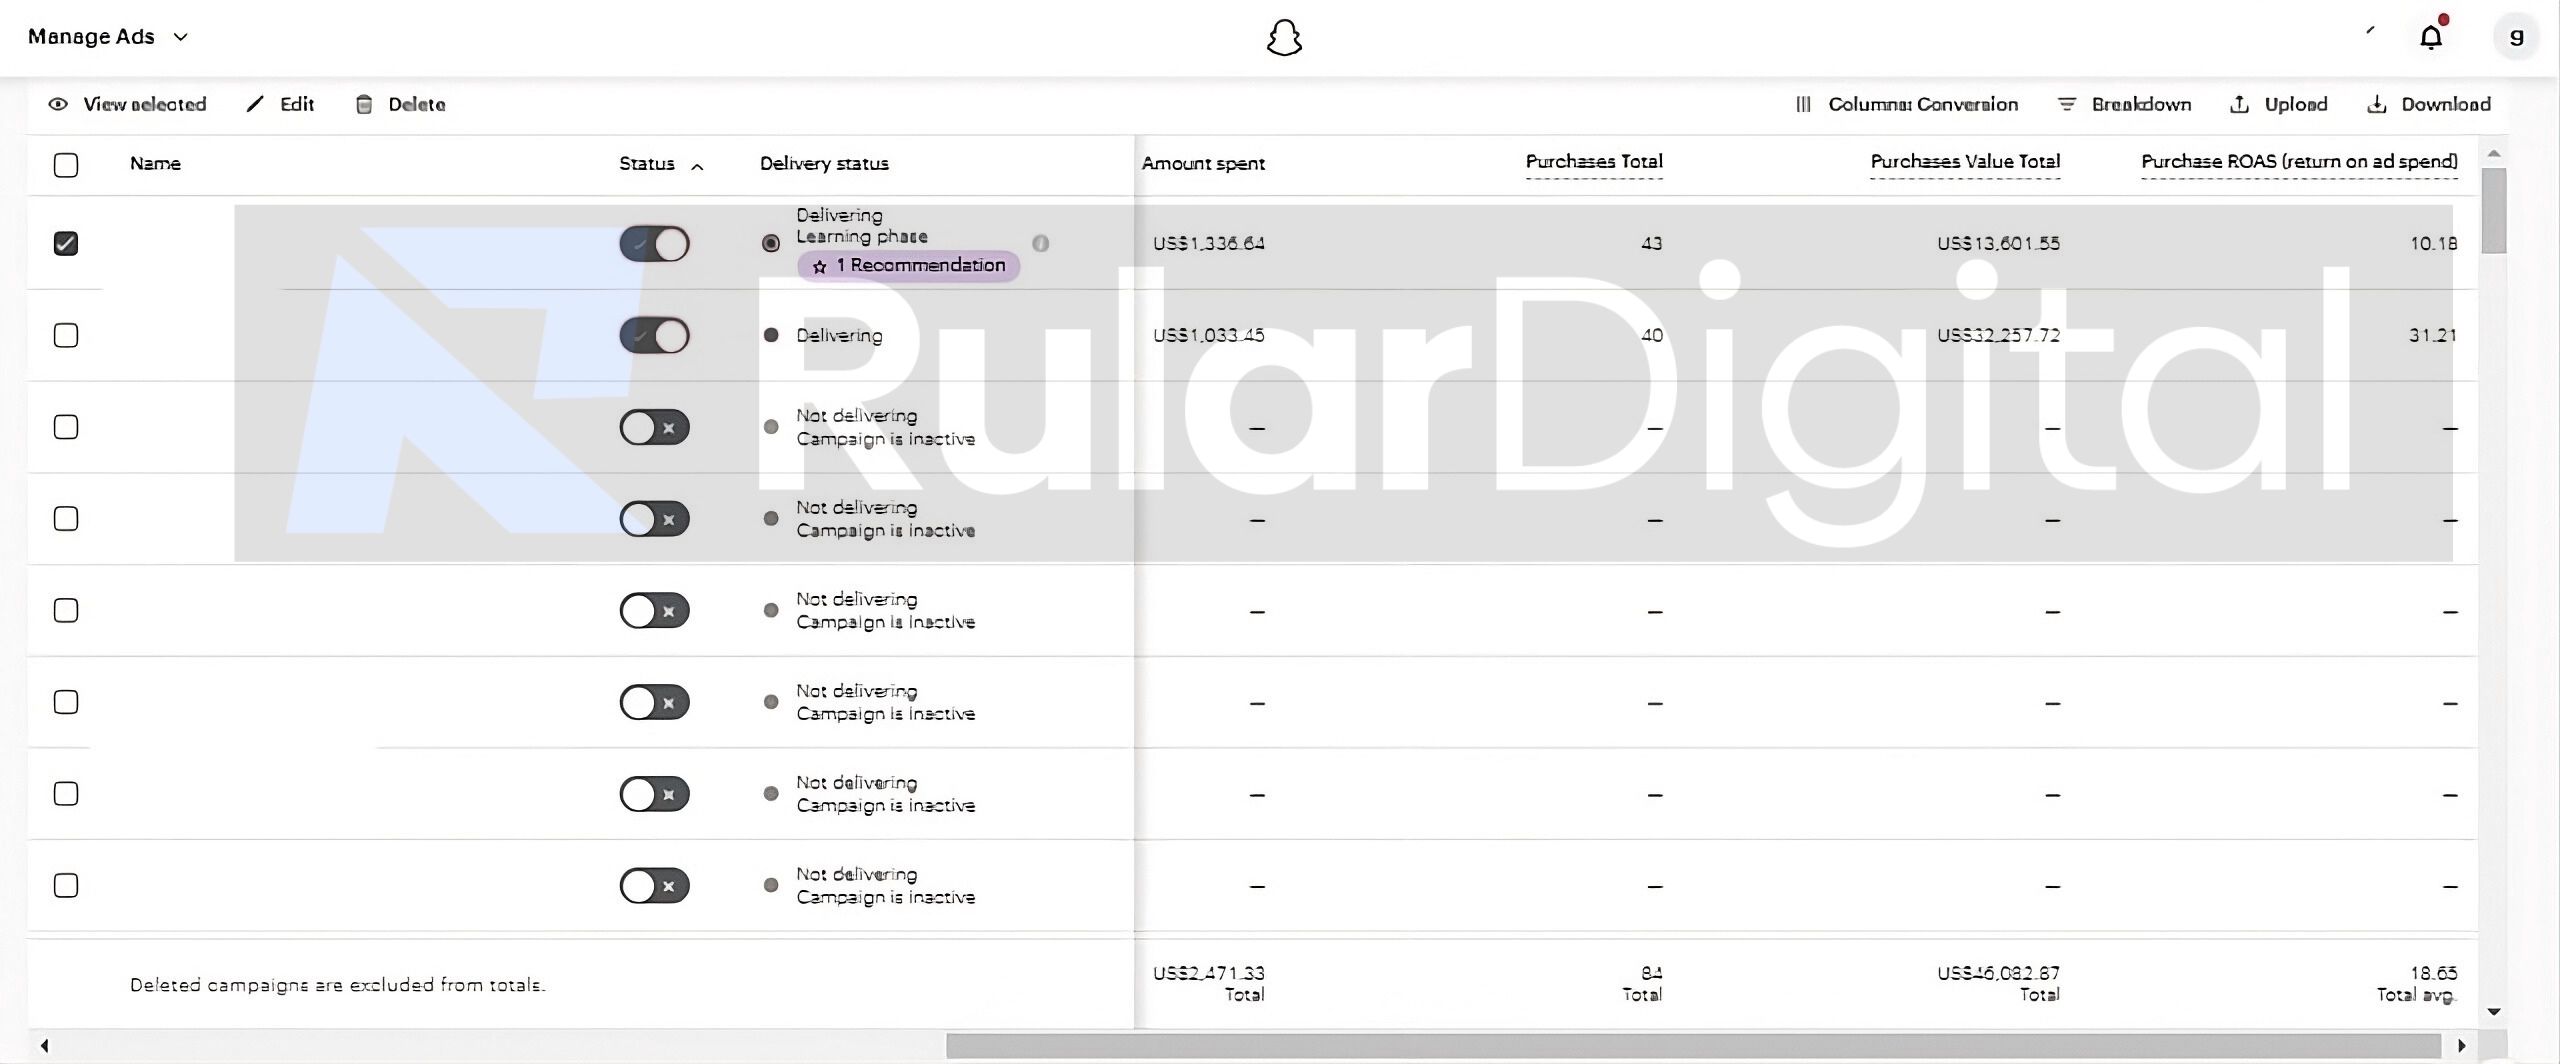The width and height of the screenshot is (2560, 1064).
Task: Click info icon beside Learning phase
Action: (1040, 243)
